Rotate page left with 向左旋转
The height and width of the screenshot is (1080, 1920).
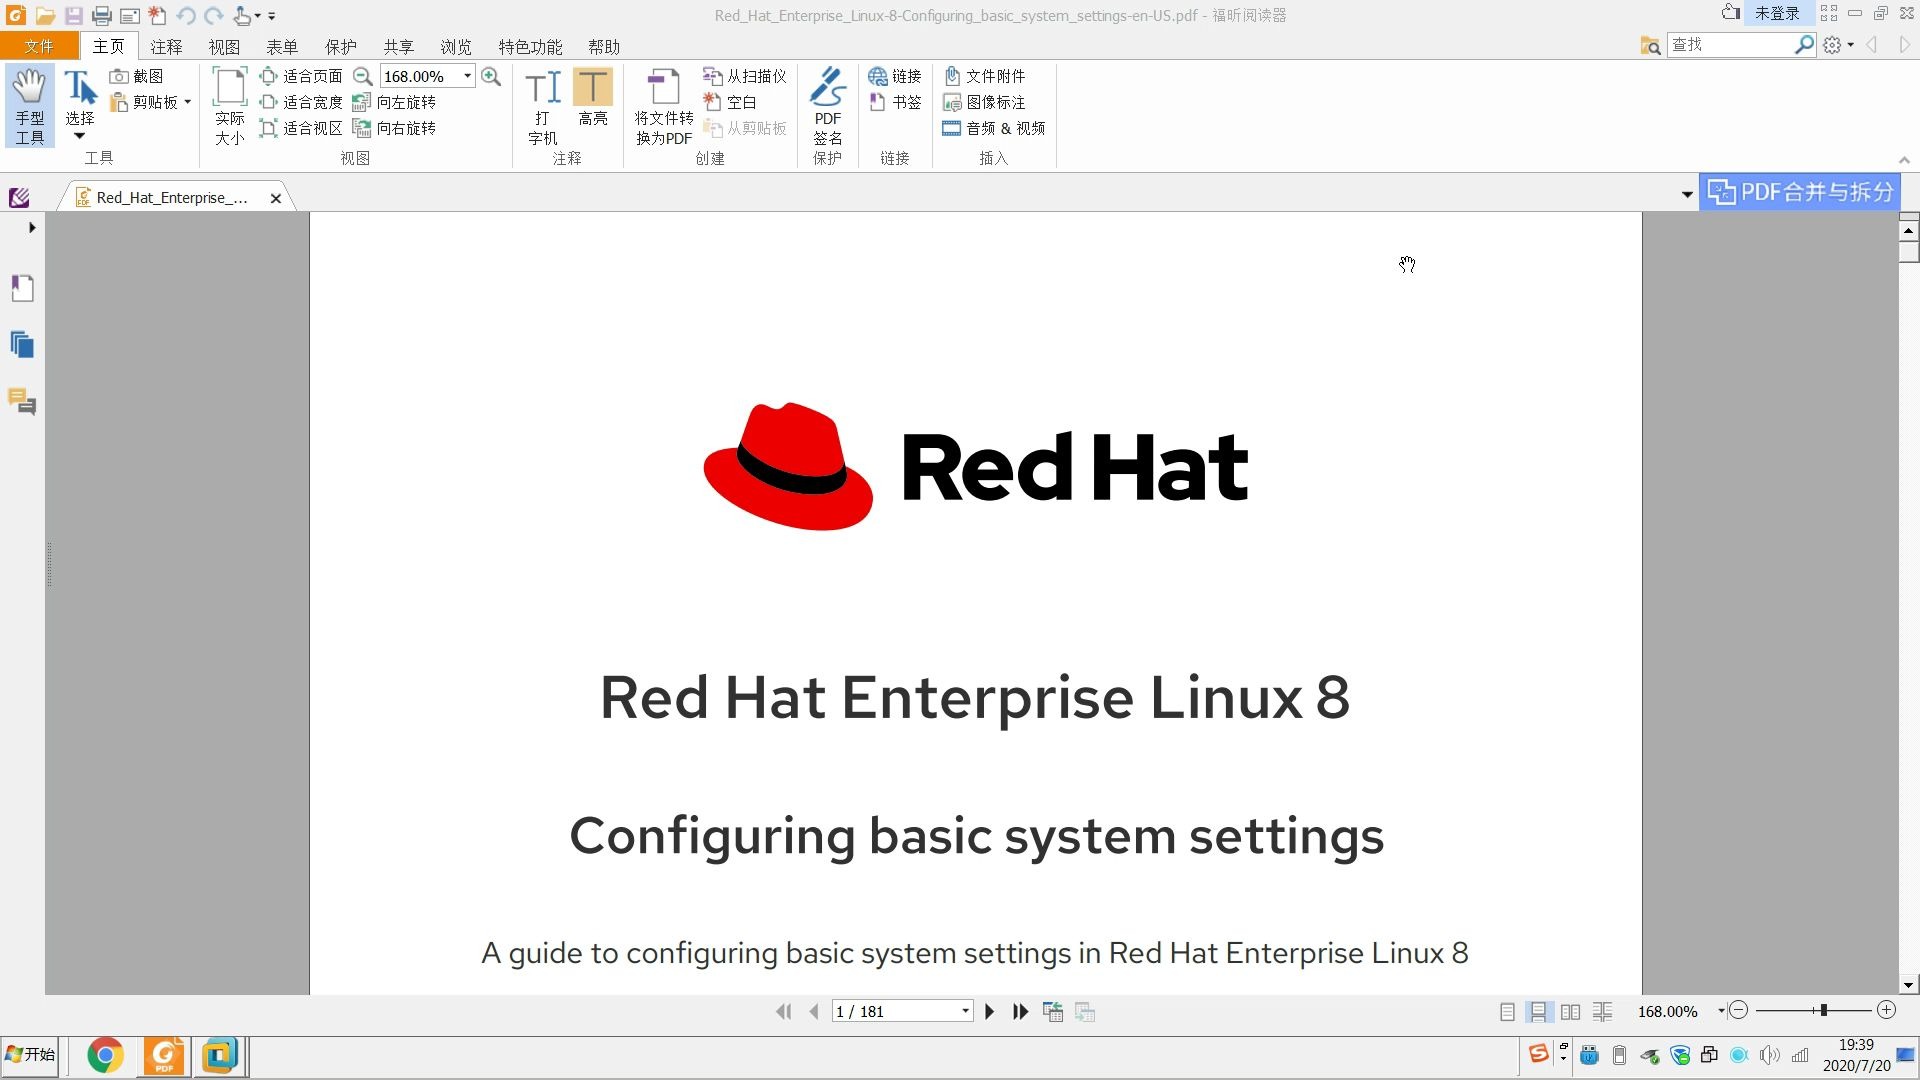pos(394,102)
